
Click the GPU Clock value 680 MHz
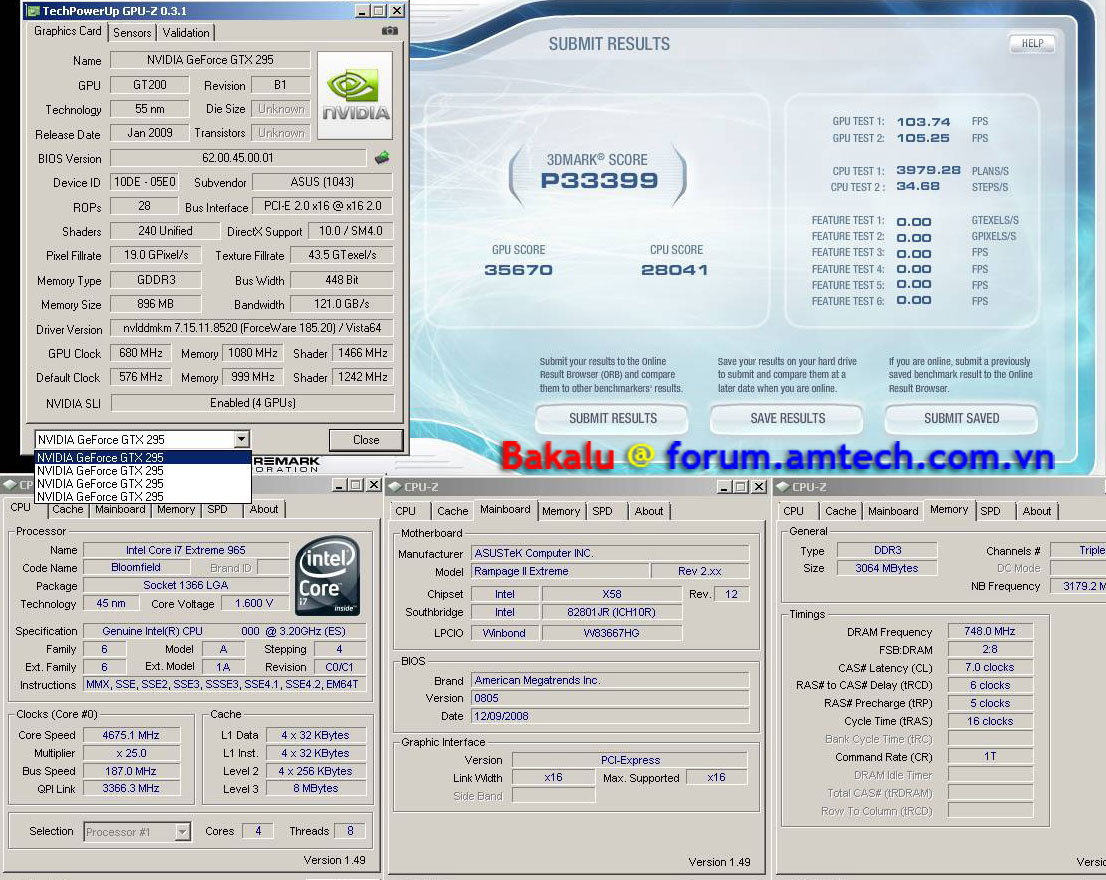[140, 353]
